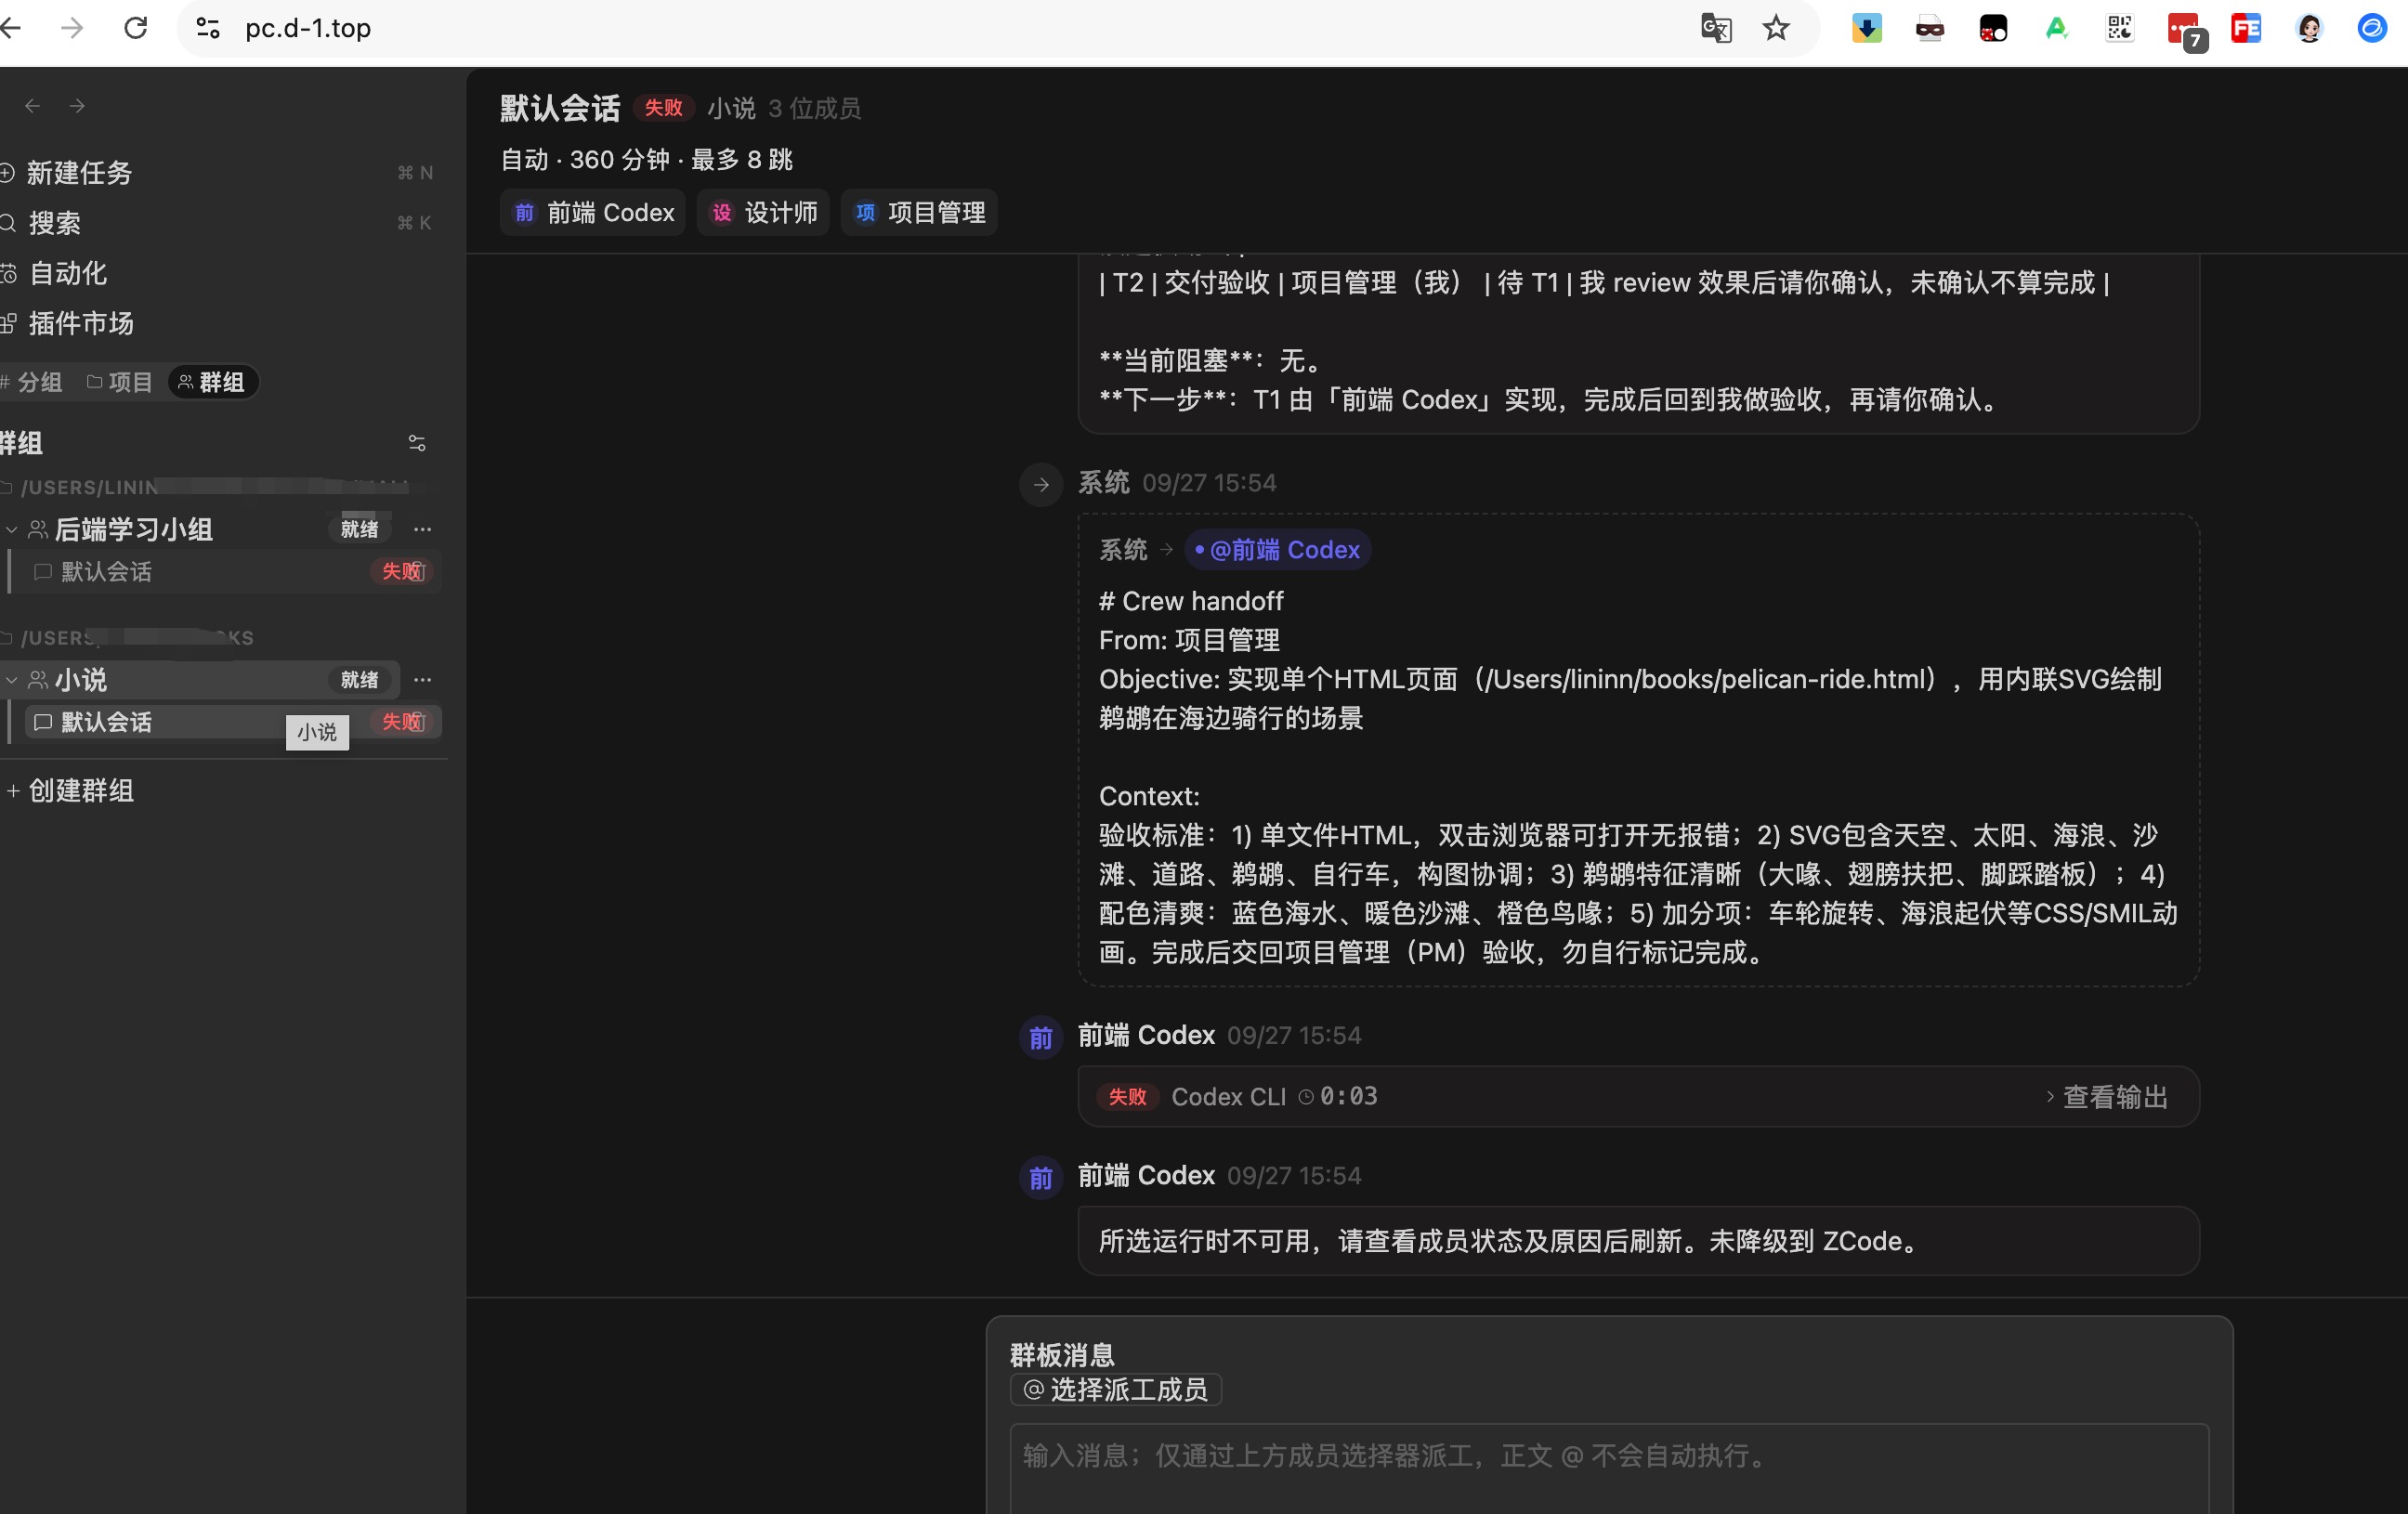Open the QR code extension icon

click(2120, 28)
